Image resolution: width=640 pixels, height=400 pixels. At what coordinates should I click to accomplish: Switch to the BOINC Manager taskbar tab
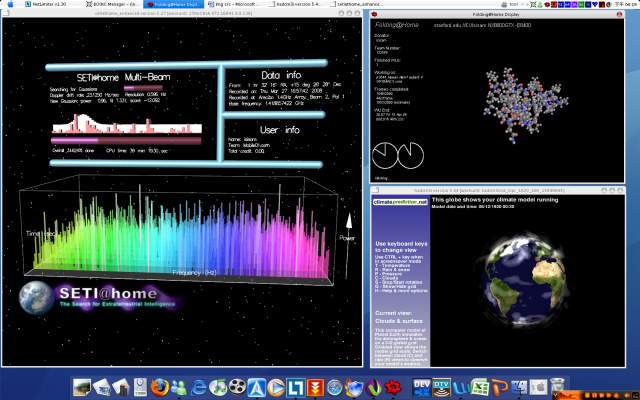click(112, 4)
